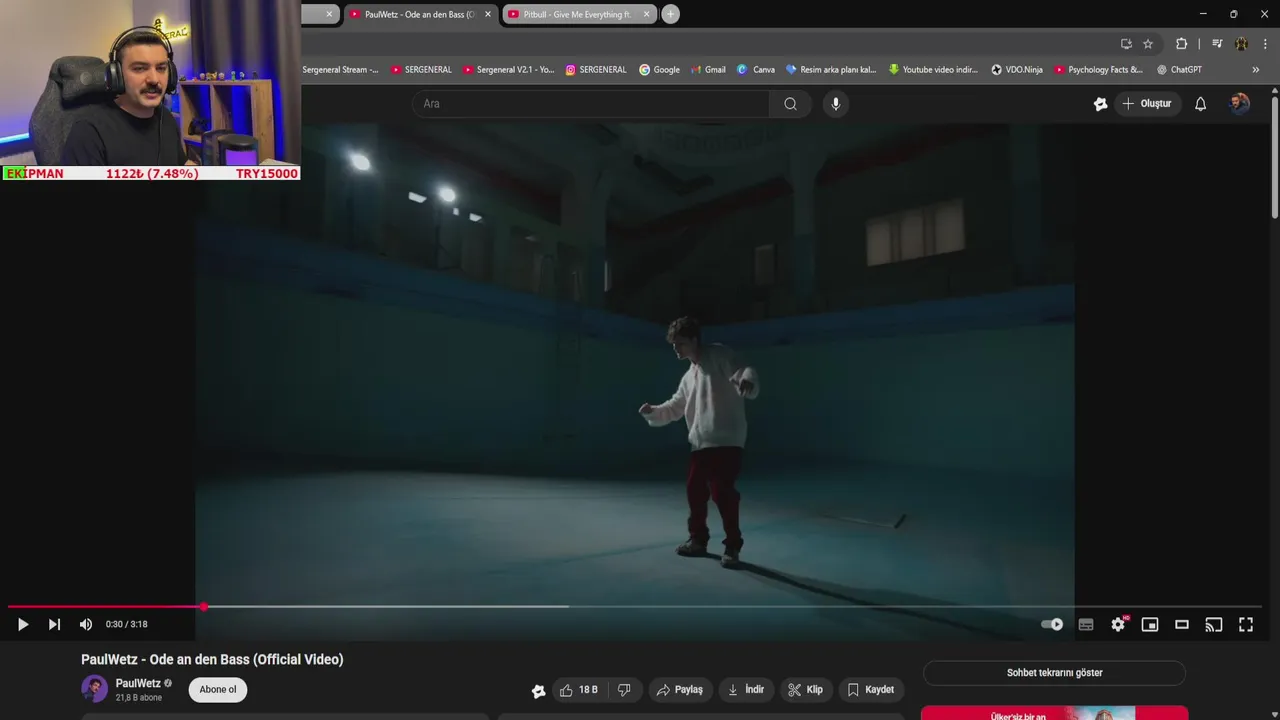The width and height of the screenshot is (1280, 720).
Task: Switch to Pitbull - Give Me Everything tab
Action: (578, 14)
